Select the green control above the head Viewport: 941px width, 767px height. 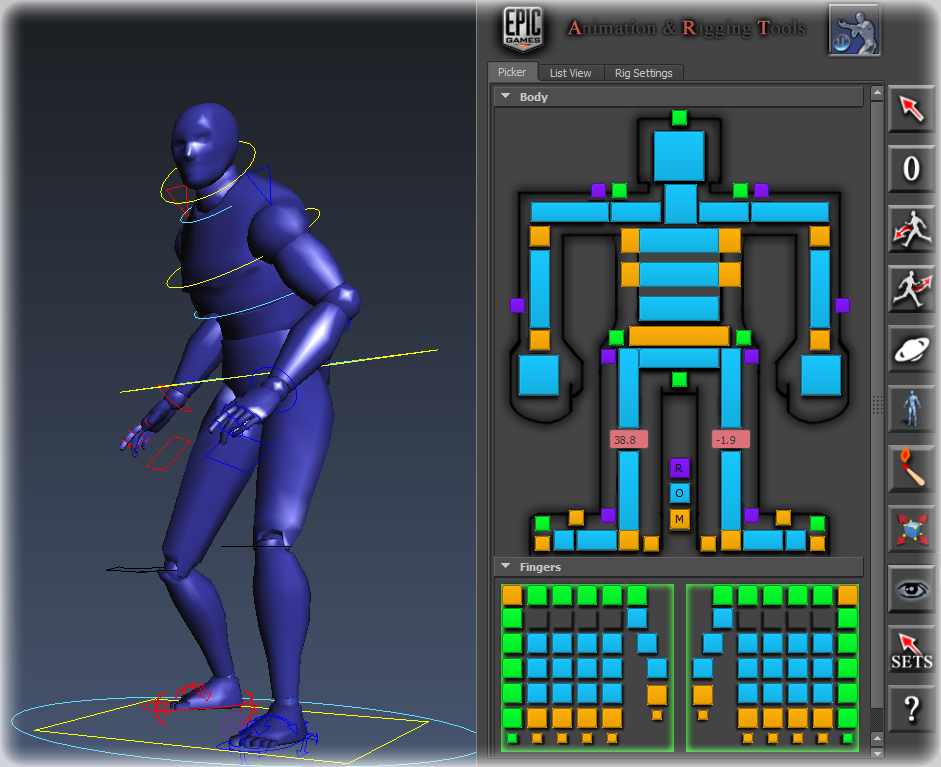pyautogui.click(x=679, y=118)
